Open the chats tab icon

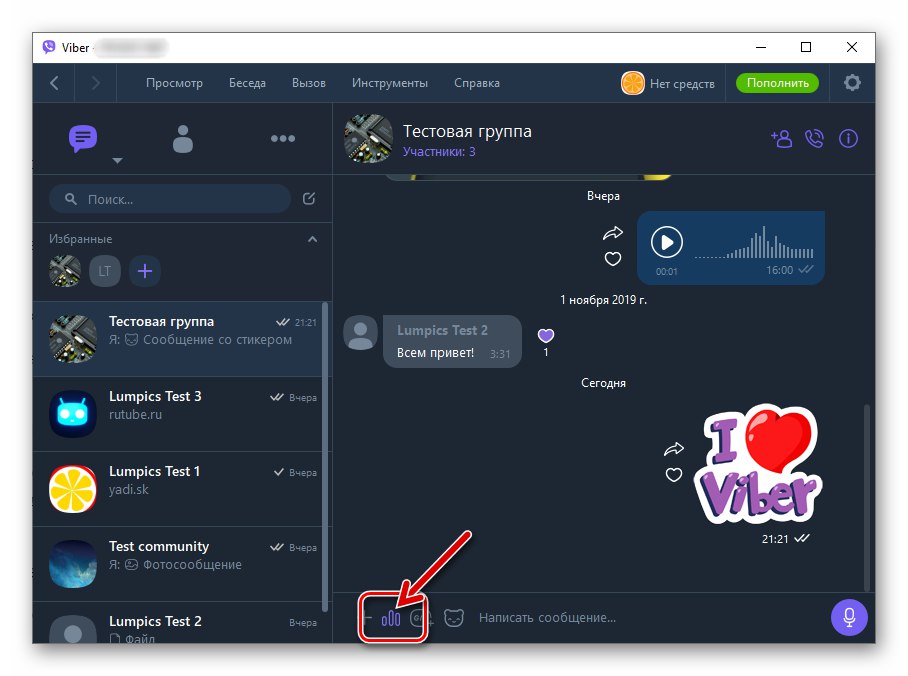click(x=83, y=138)
